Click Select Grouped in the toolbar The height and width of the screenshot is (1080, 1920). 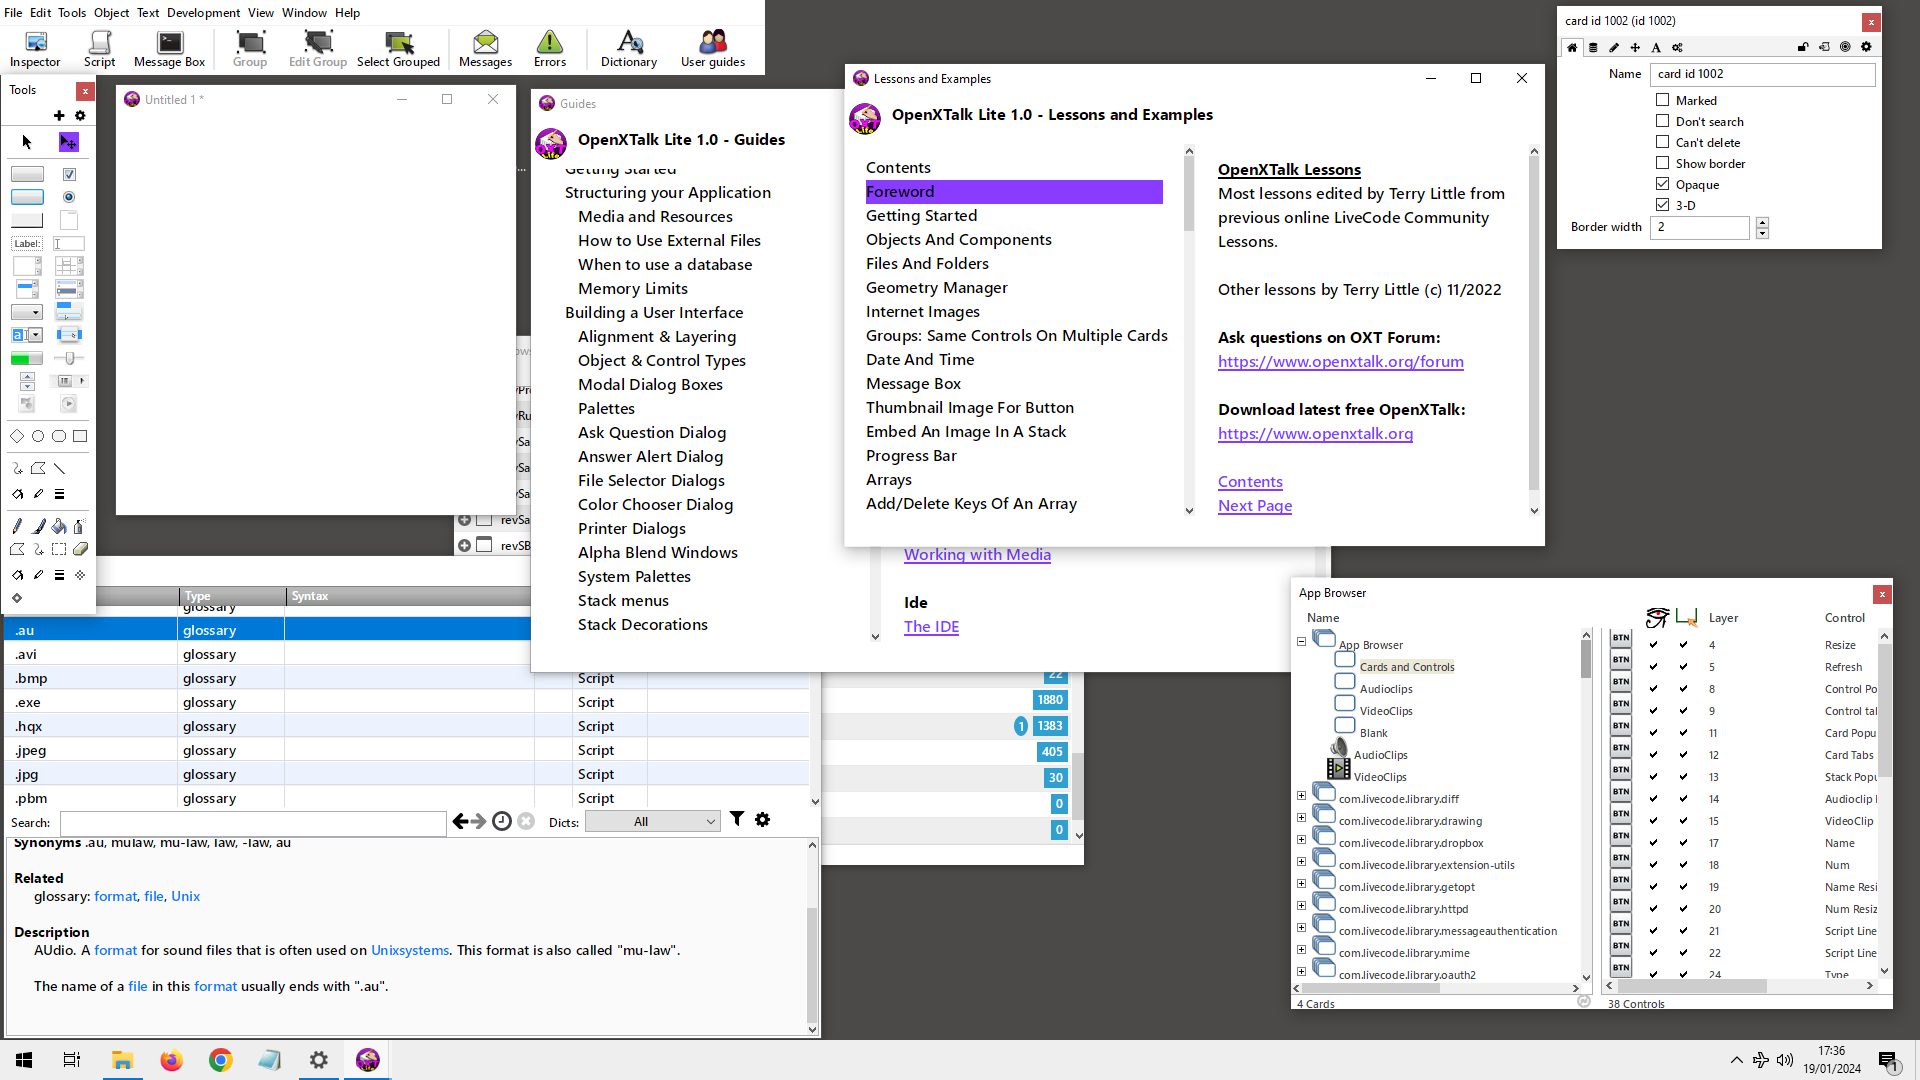point(398,48)
